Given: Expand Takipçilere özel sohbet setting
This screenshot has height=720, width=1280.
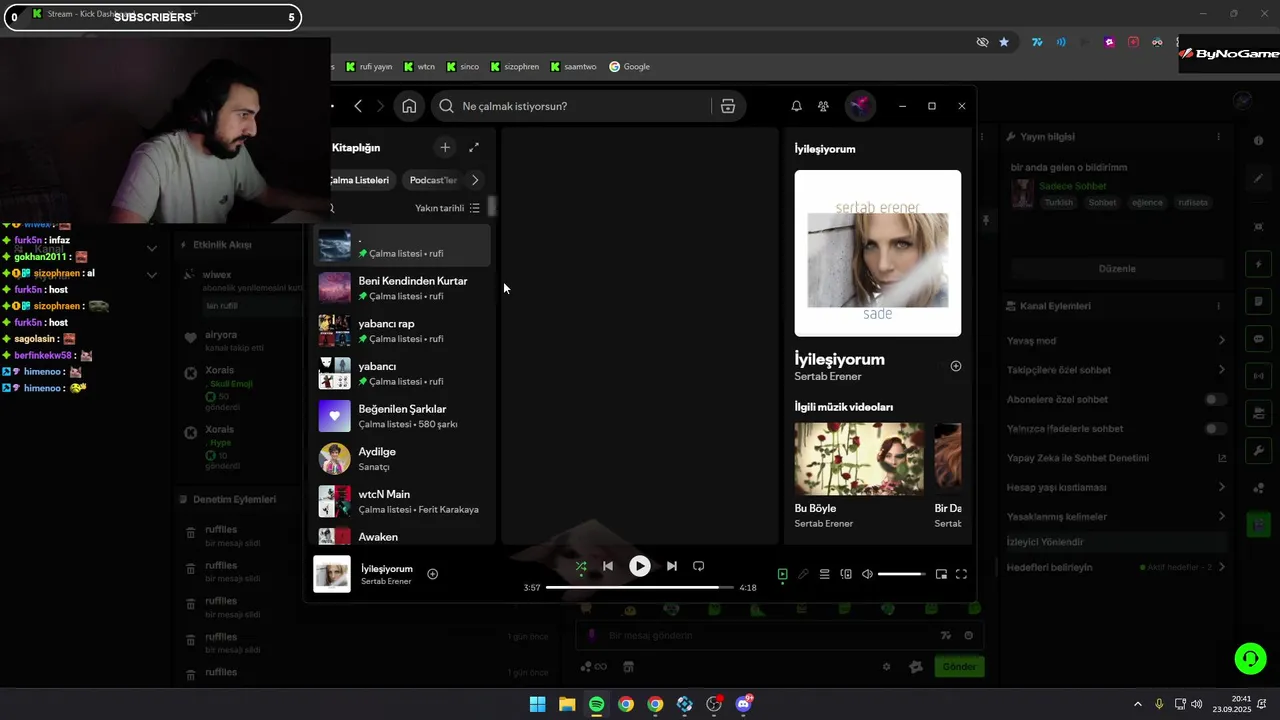Looking at the screenshot, I should pyautogui.click(x=1116, y=370).
